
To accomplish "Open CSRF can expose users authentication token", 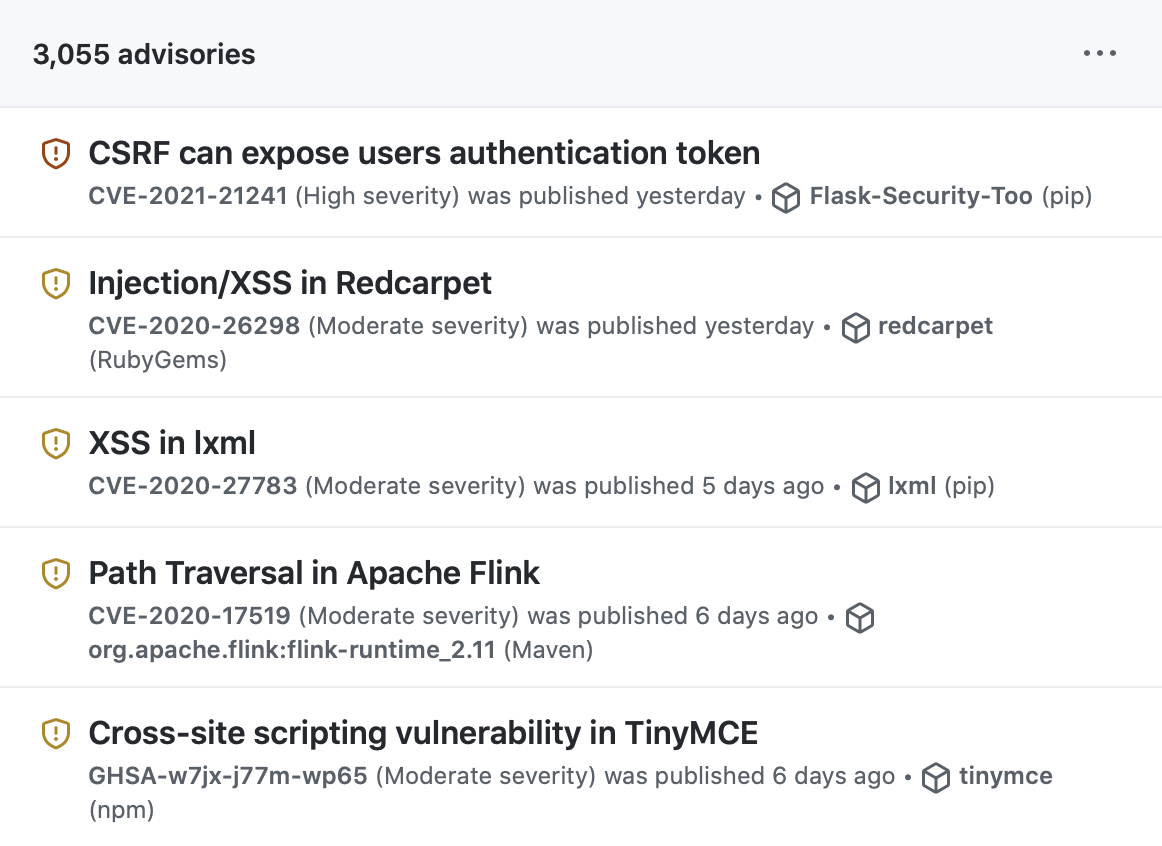I will 424,153.
